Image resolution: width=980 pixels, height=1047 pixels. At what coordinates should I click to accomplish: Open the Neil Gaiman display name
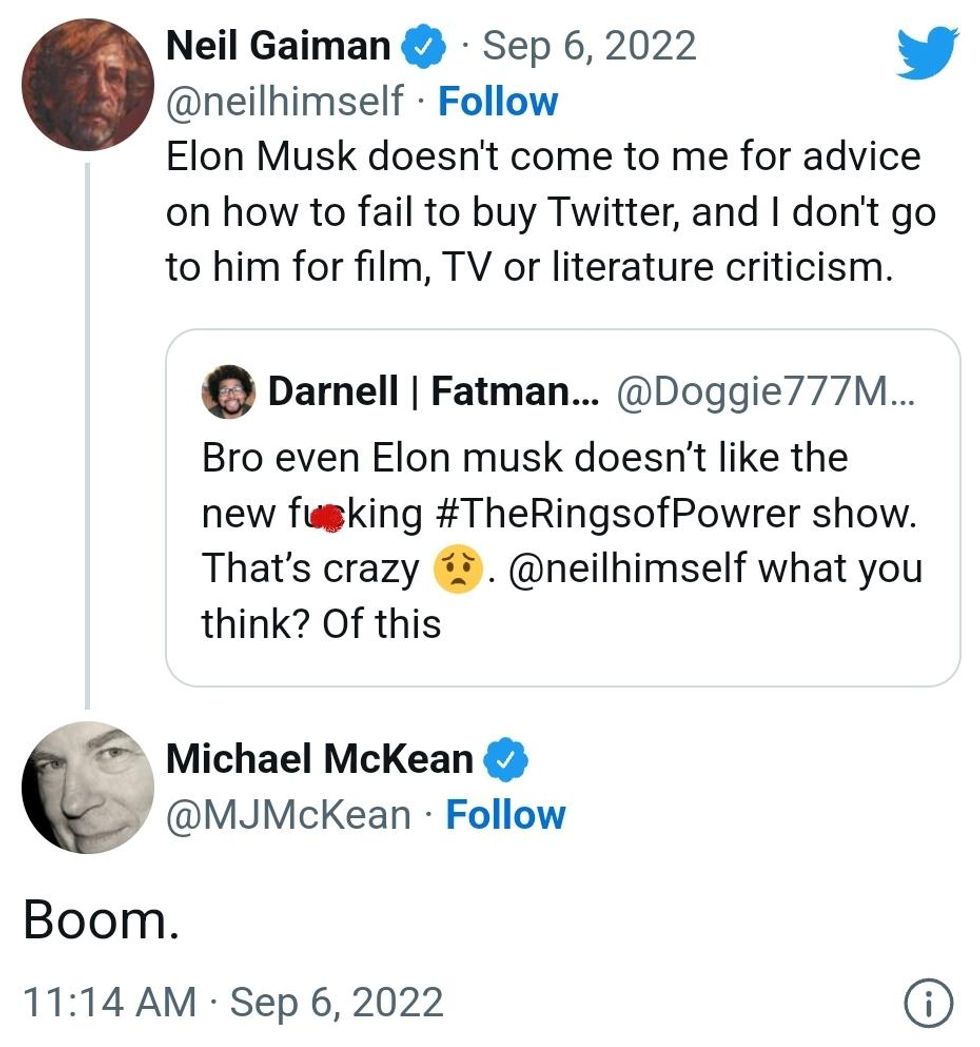277,46
